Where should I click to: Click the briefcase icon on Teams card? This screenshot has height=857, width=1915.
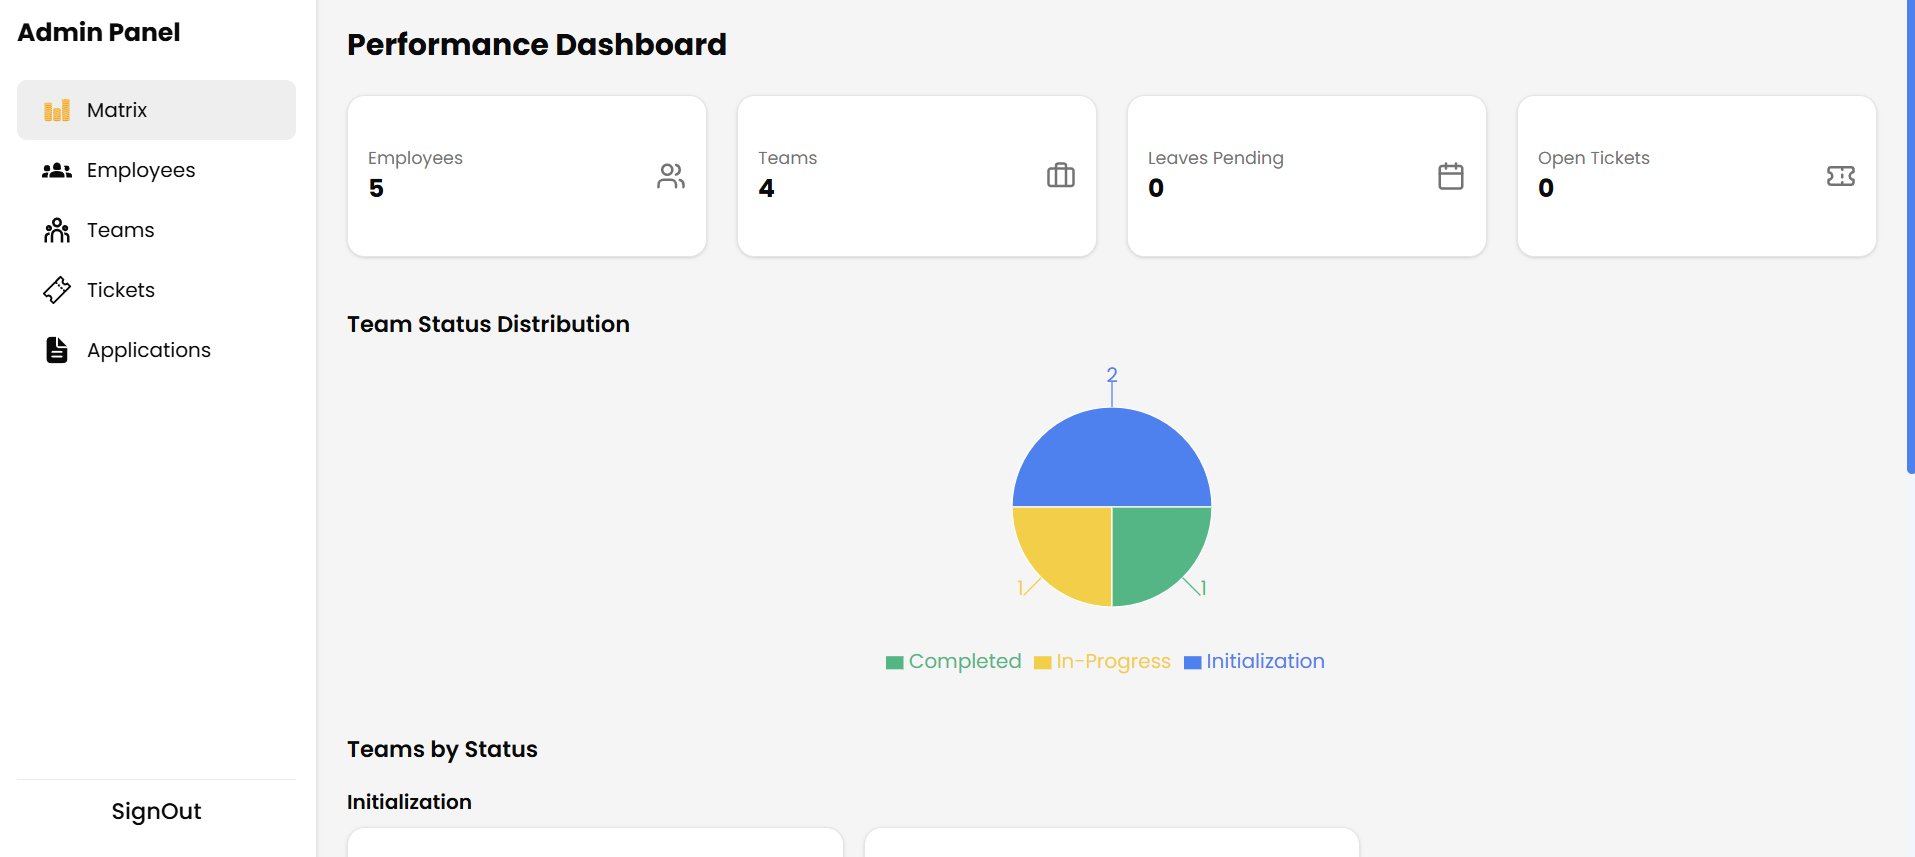click(x=1061, y=176)
